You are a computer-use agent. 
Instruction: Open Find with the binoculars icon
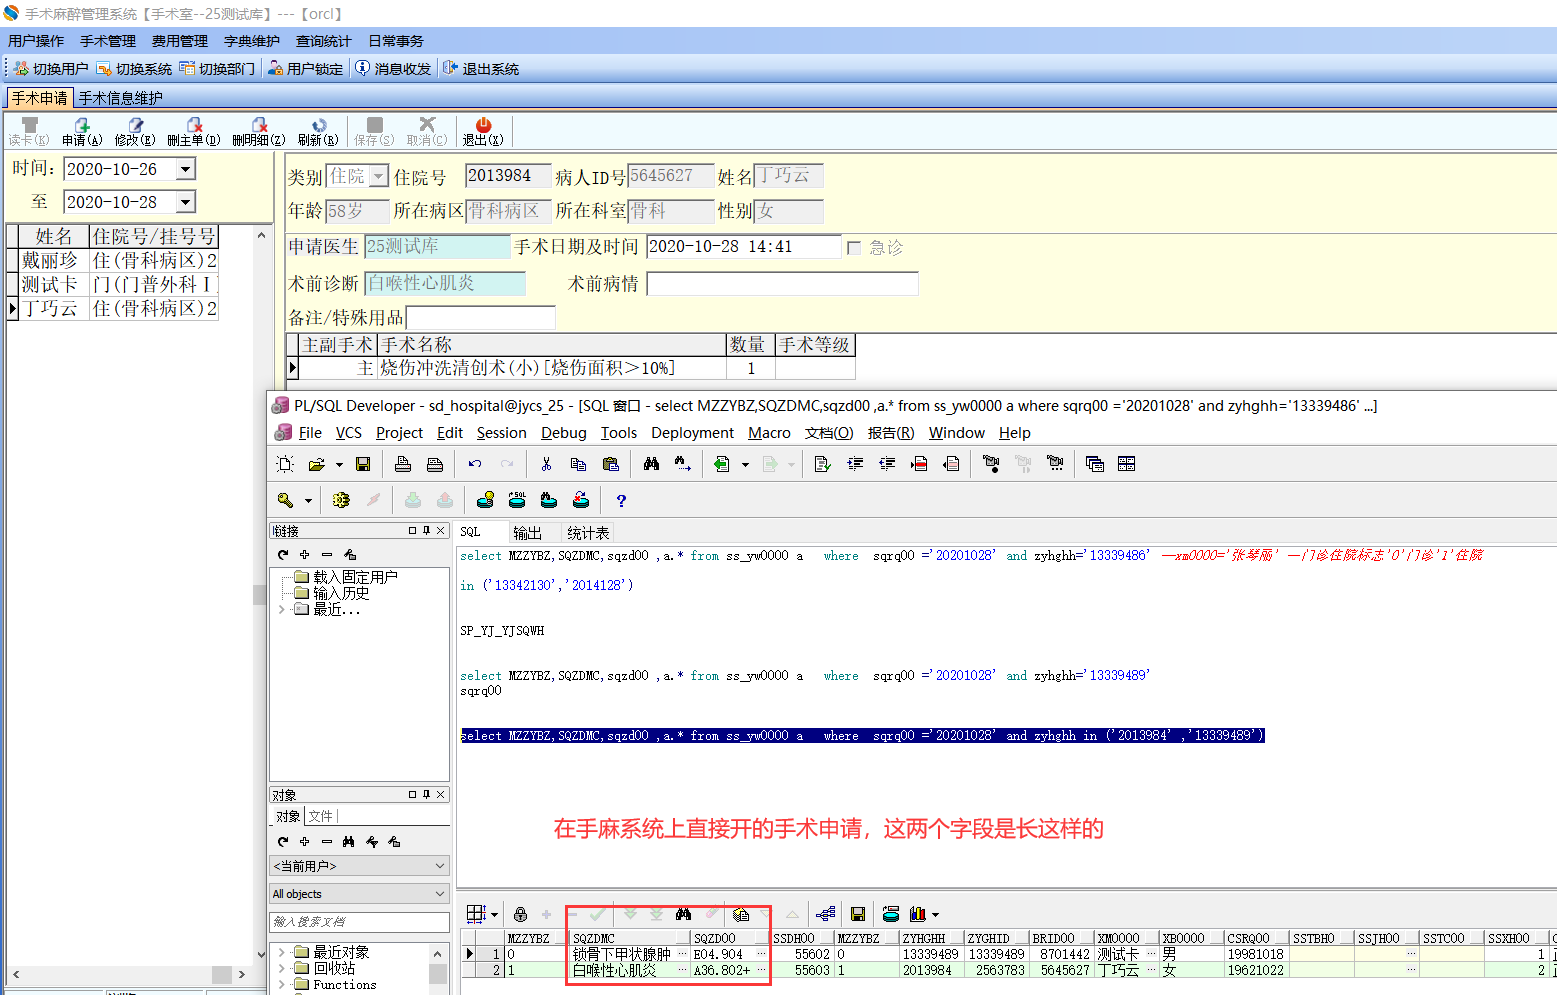pos(651,464)
